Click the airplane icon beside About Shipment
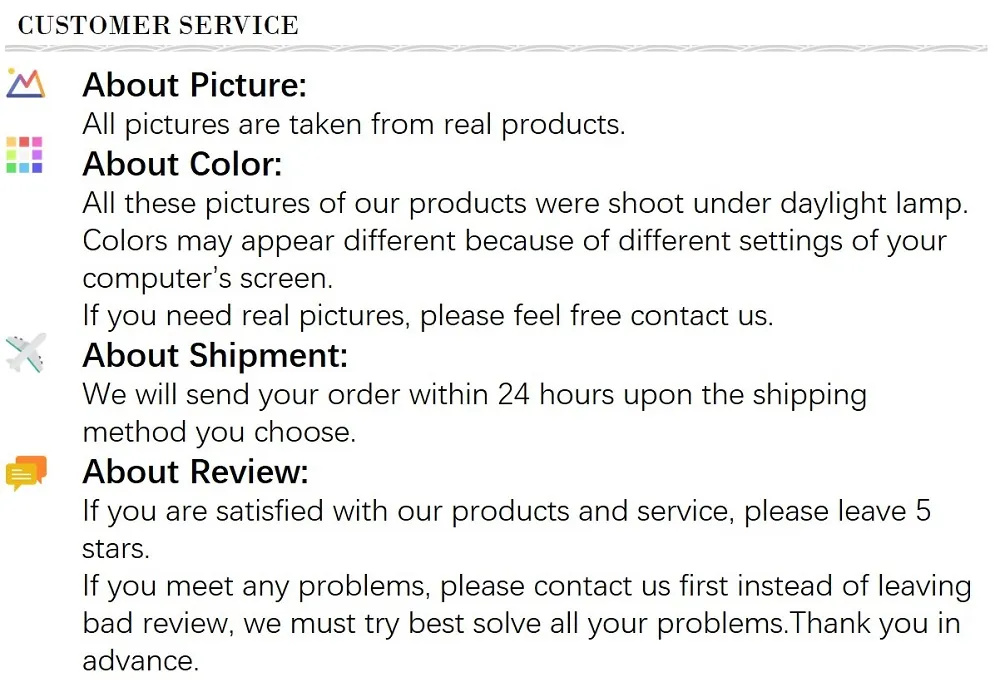Viewport: 1000px width, 697px height. (x=26, y=352)
